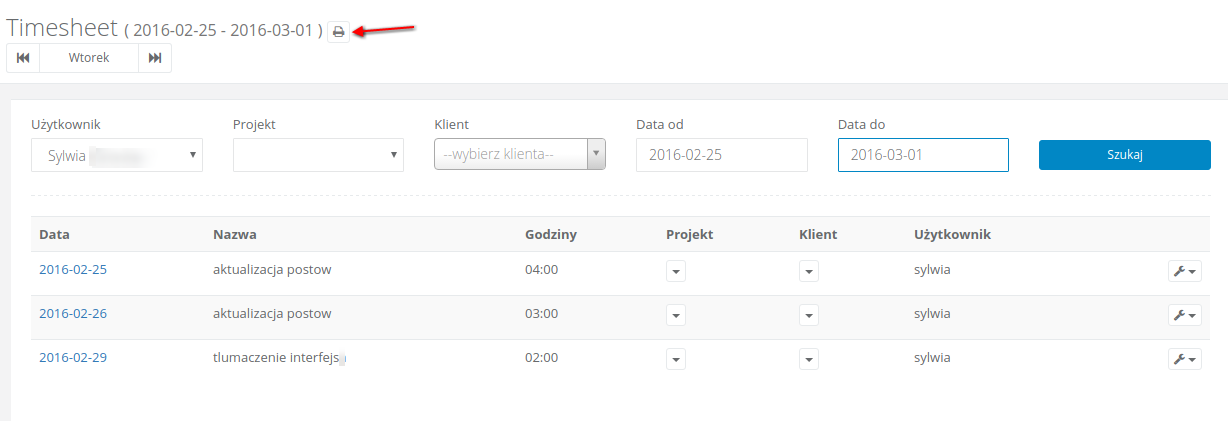Open wrench actions menu for 2016-02-29 row
Viewport: 1228px width, 421px height.
click(1185, 359)
